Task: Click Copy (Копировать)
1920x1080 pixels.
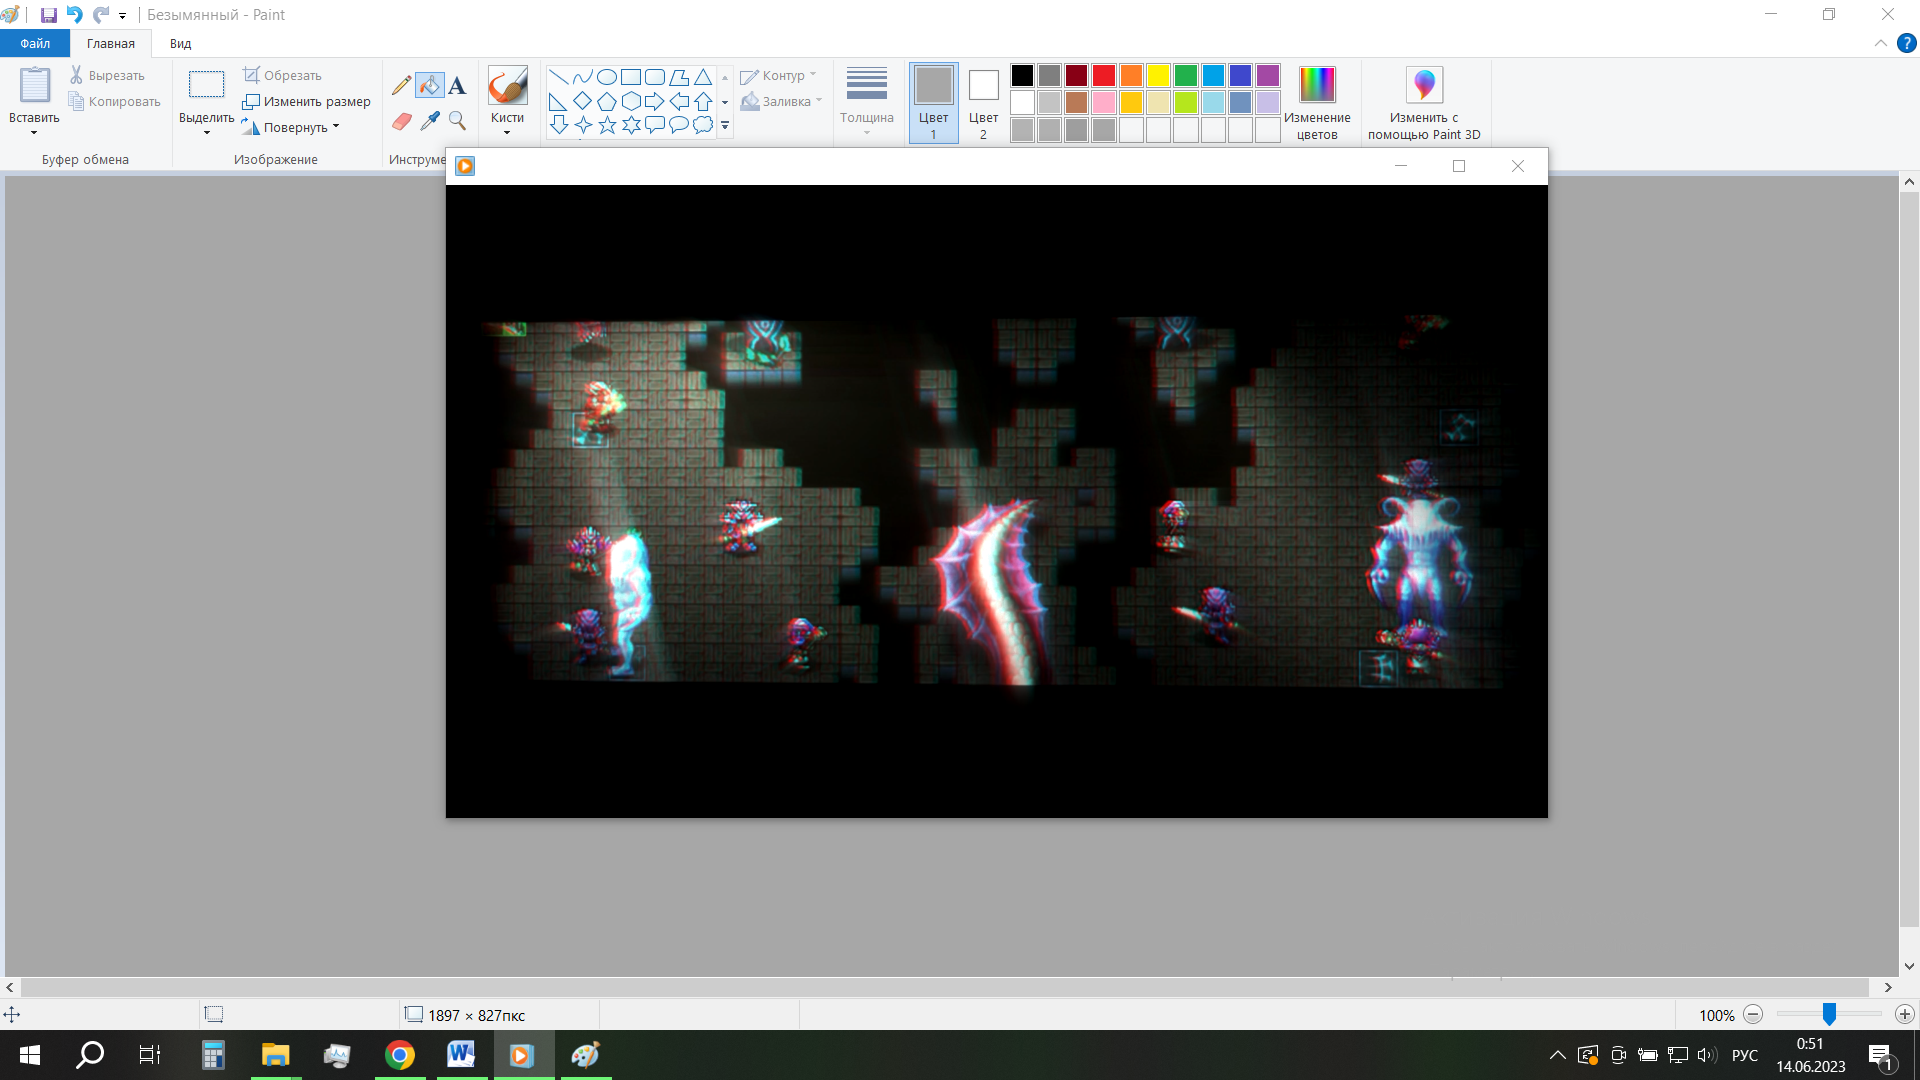Action: click(114, 101)
